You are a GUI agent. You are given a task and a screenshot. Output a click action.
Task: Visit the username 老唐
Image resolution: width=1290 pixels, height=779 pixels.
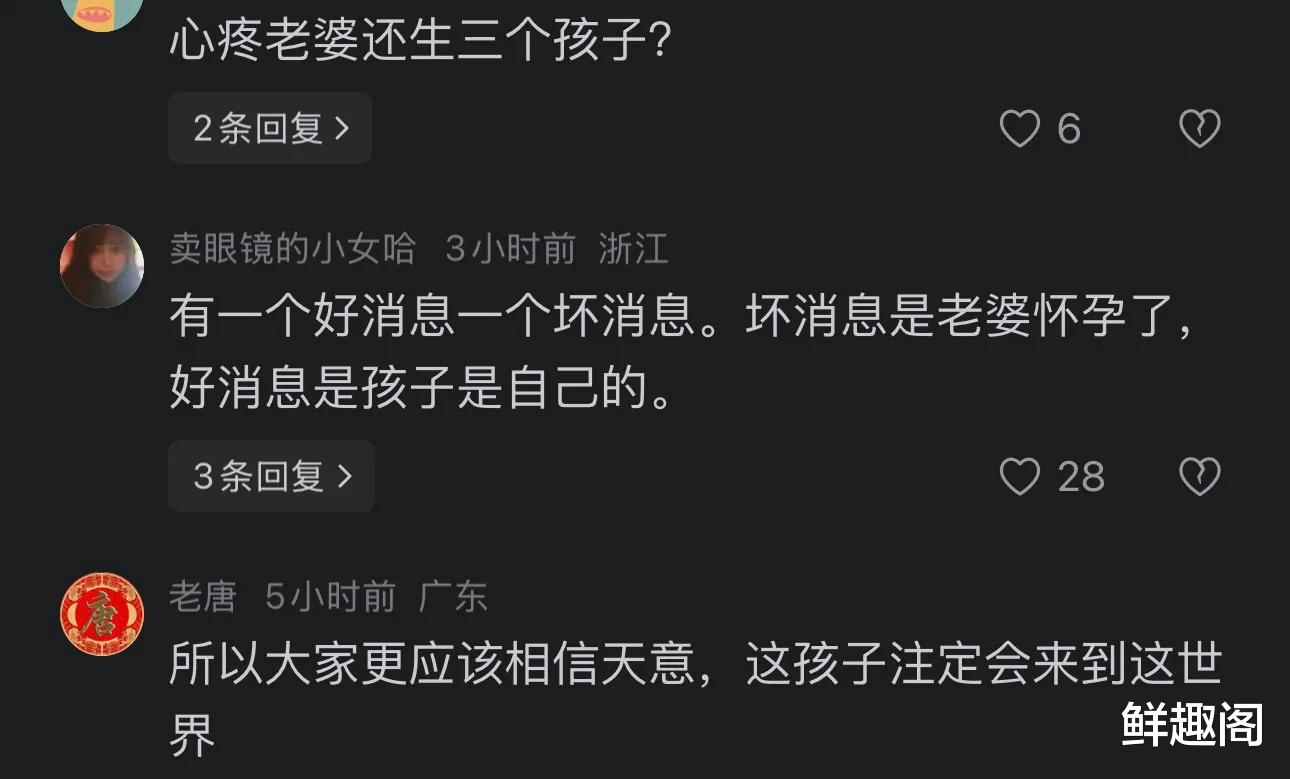tap(202, 597)
